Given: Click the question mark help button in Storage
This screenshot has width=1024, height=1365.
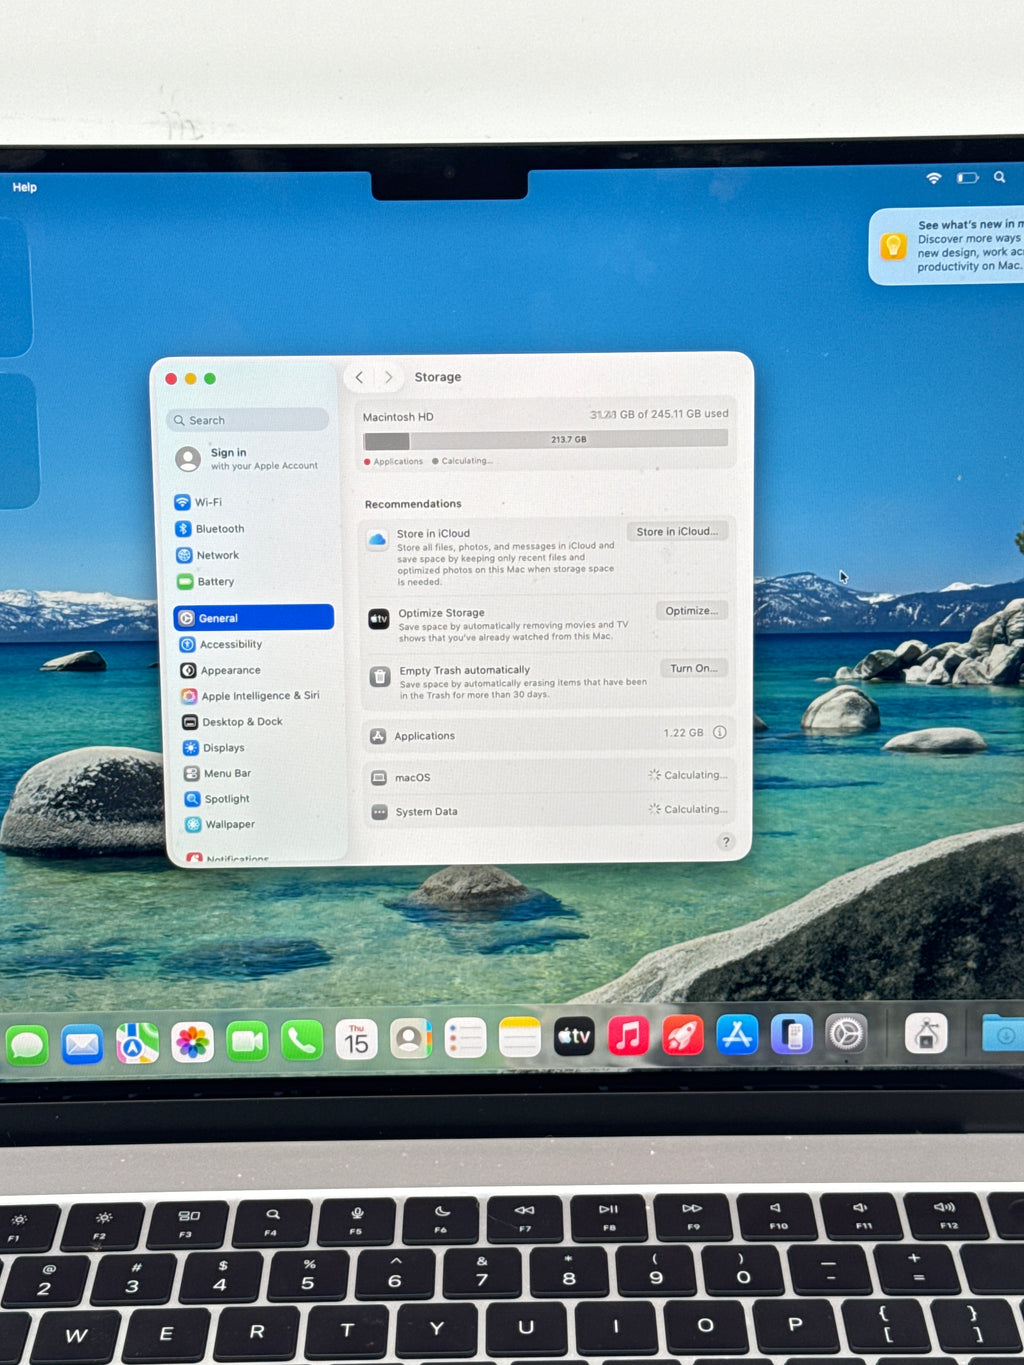Looking at the screenshot, I should 726,842.
